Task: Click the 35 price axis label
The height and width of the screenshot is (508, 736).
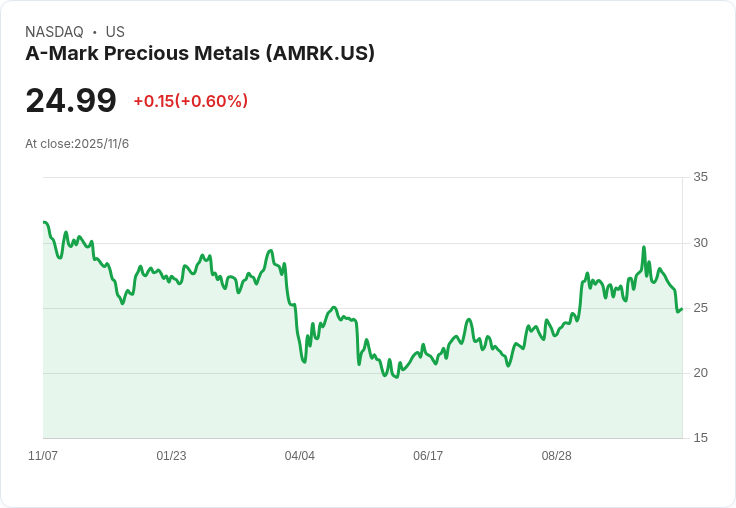Action: point(700,177)
